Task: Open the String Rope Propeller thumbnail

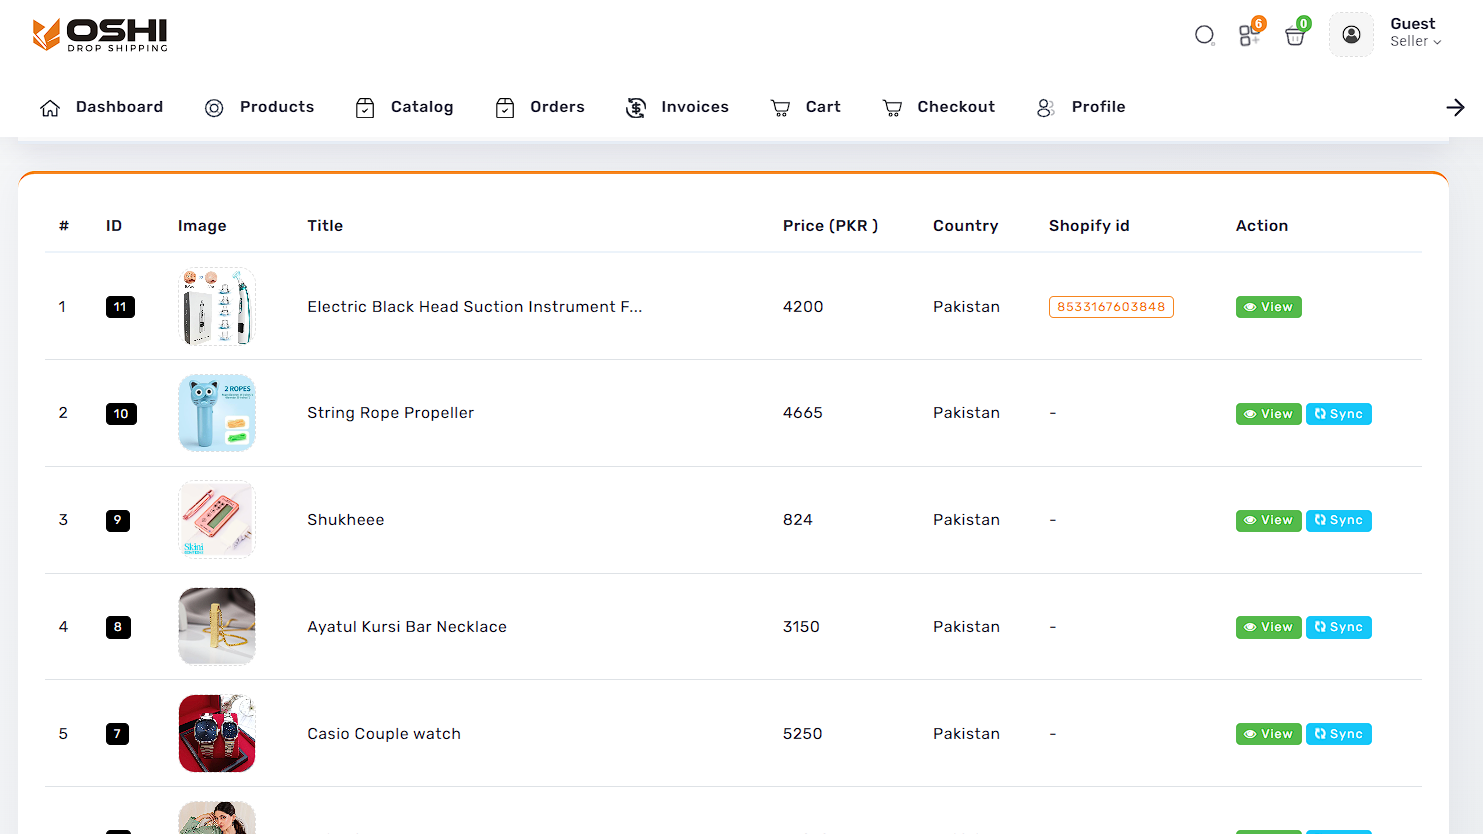Action: point(217,413)
